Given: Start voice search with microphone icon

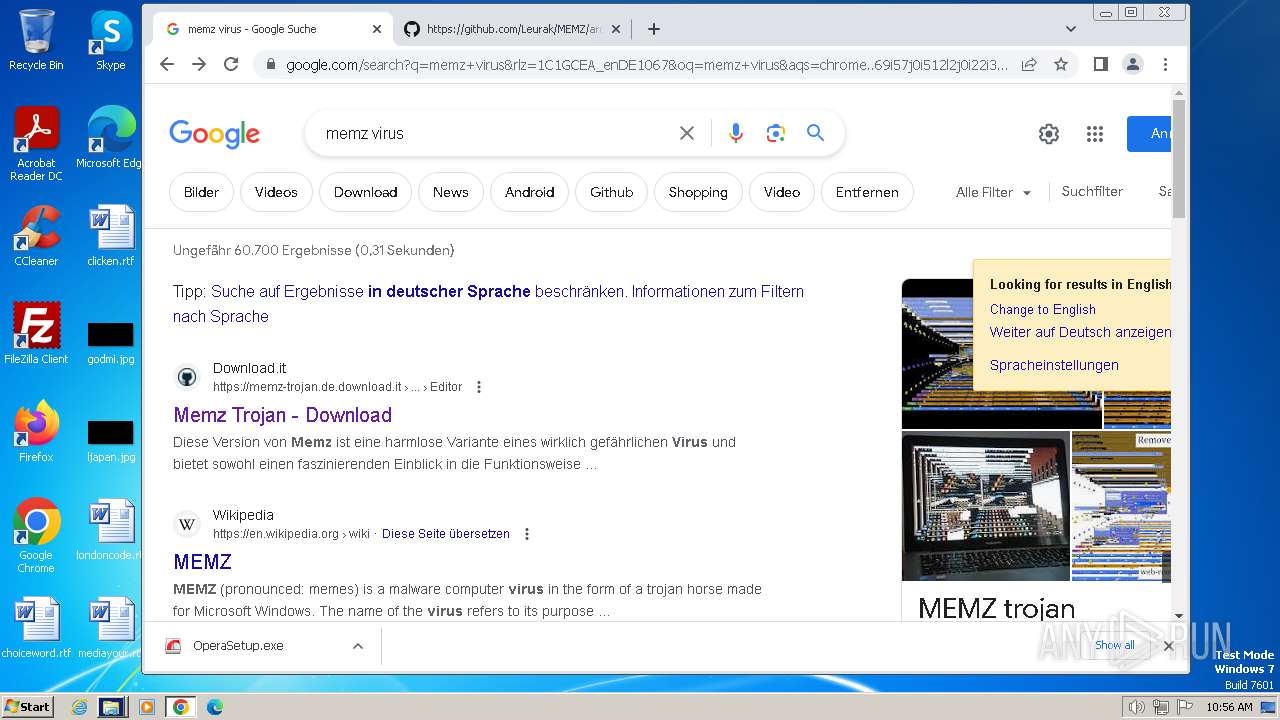Looking at the screenshot, I should 736,133.
